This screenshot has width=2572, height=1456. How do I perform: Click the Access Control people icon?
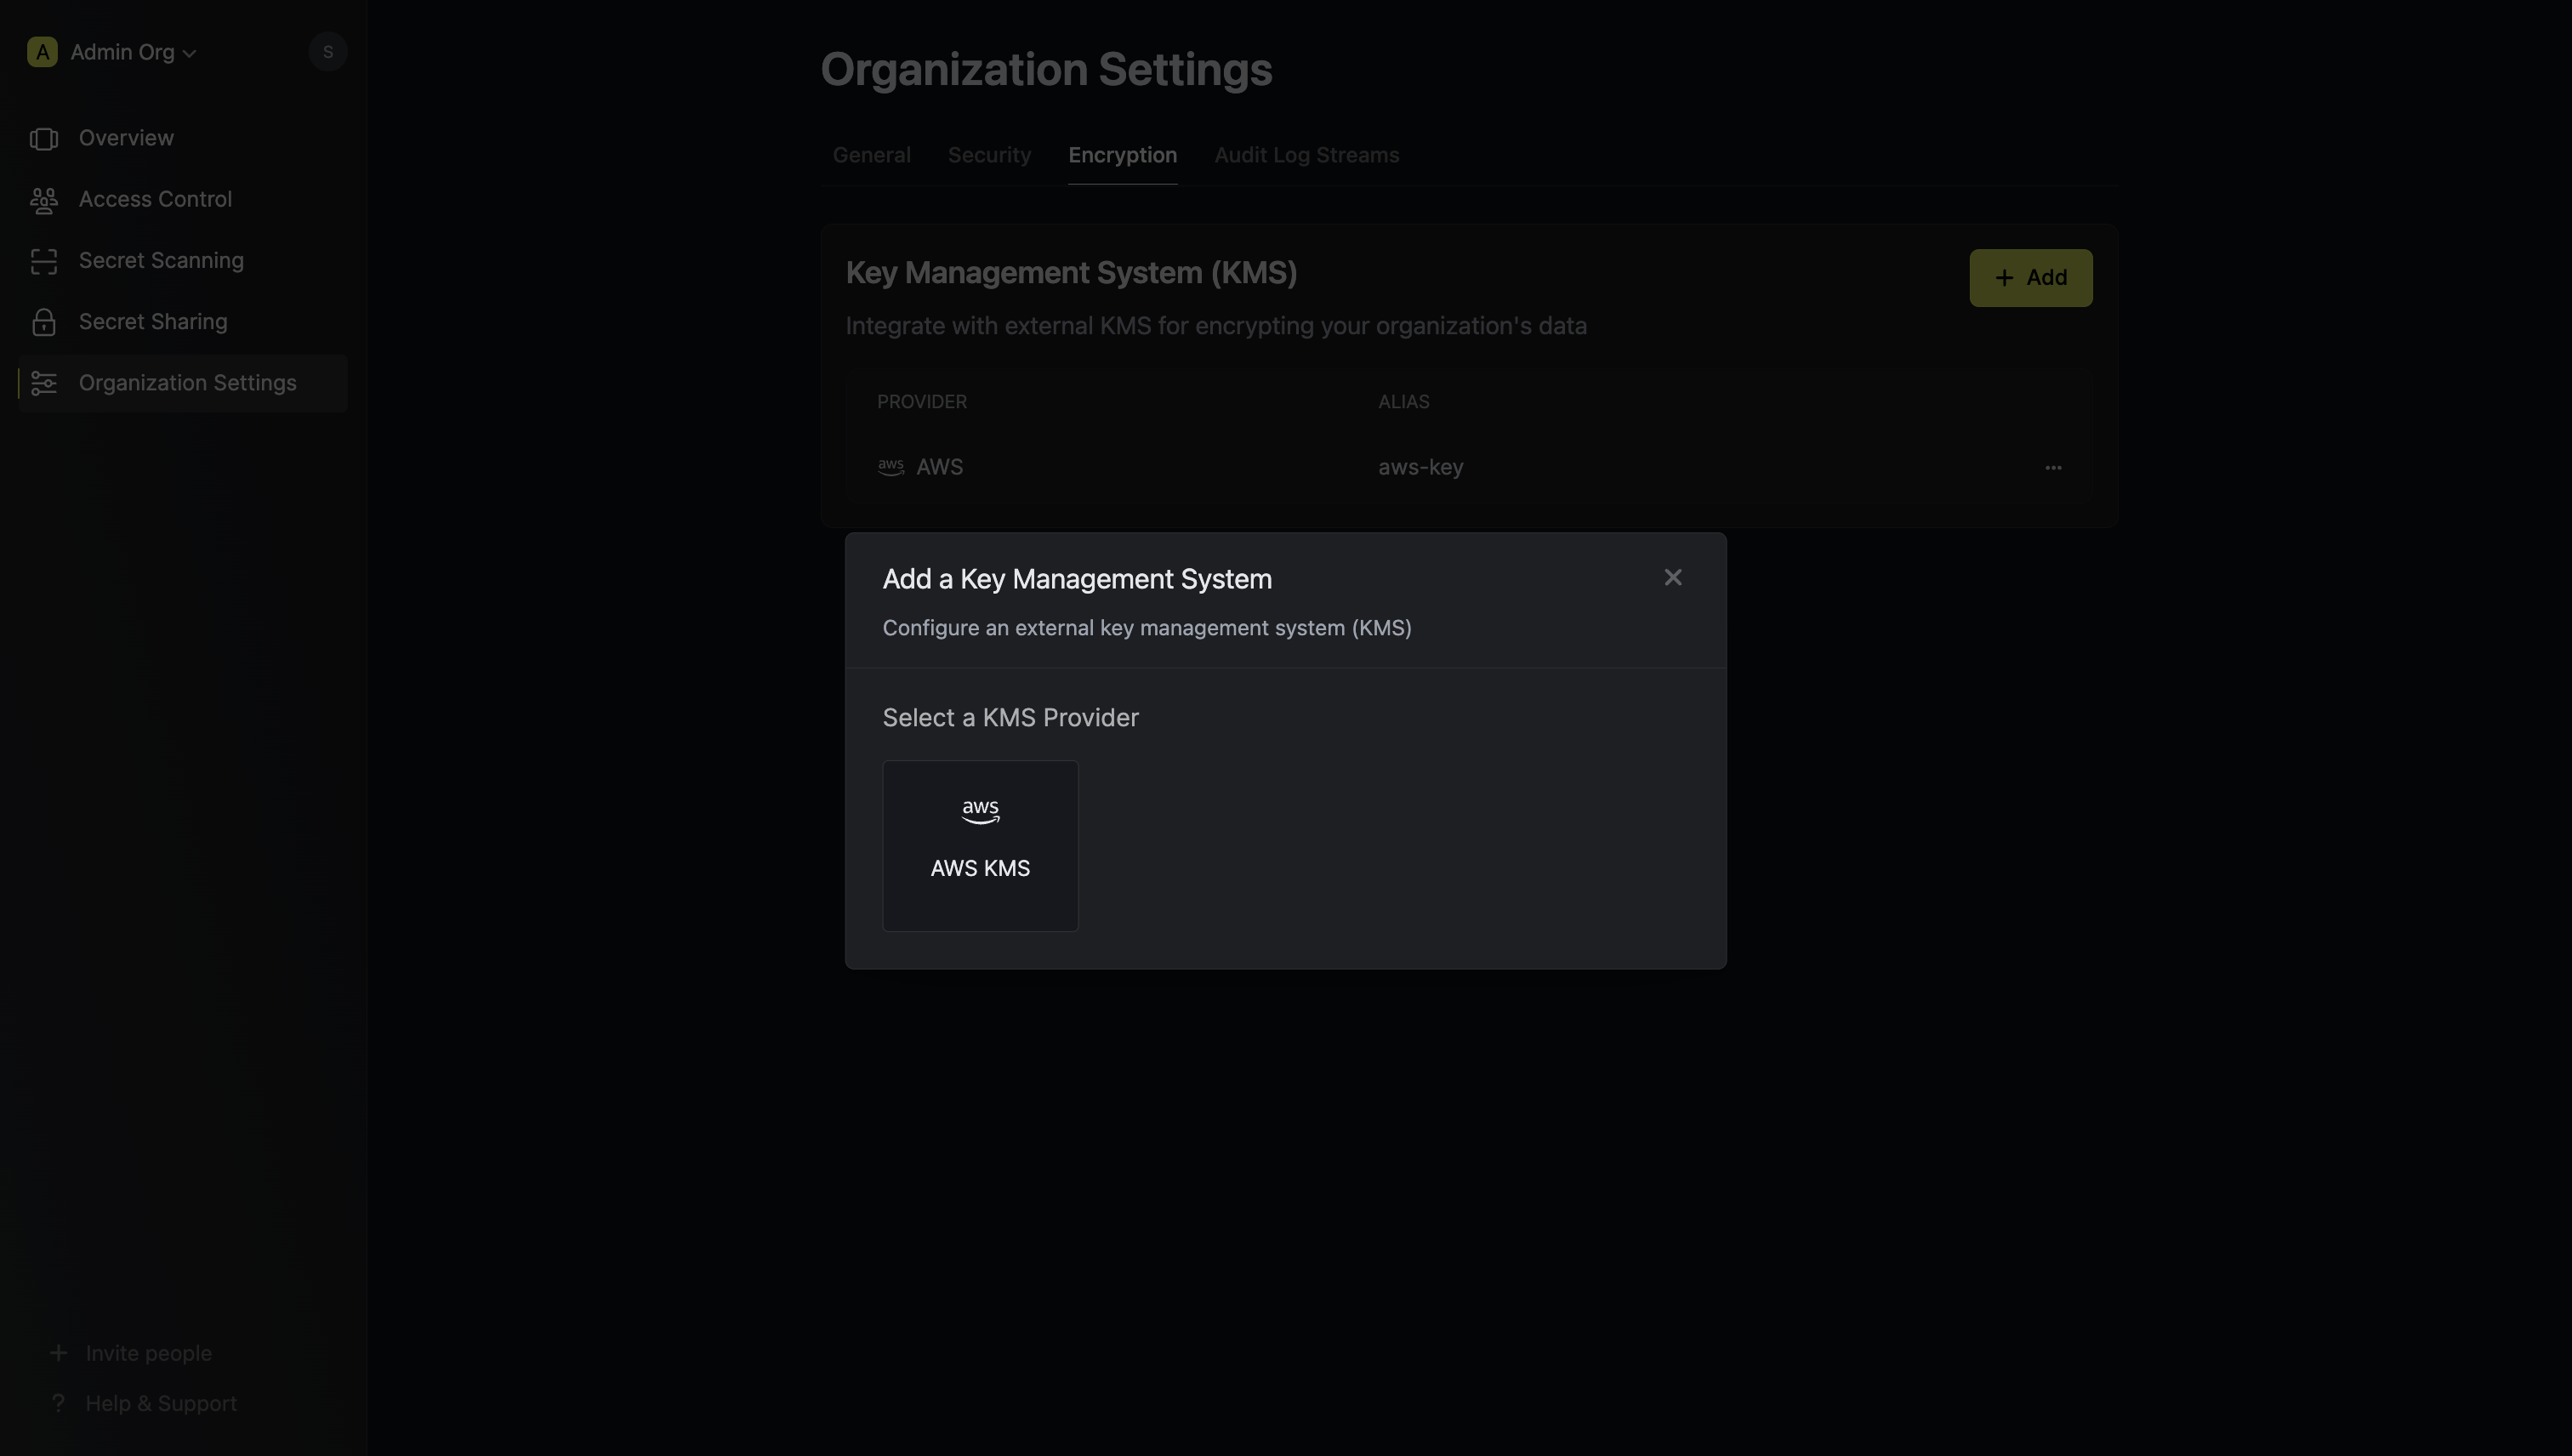(44, 200)
